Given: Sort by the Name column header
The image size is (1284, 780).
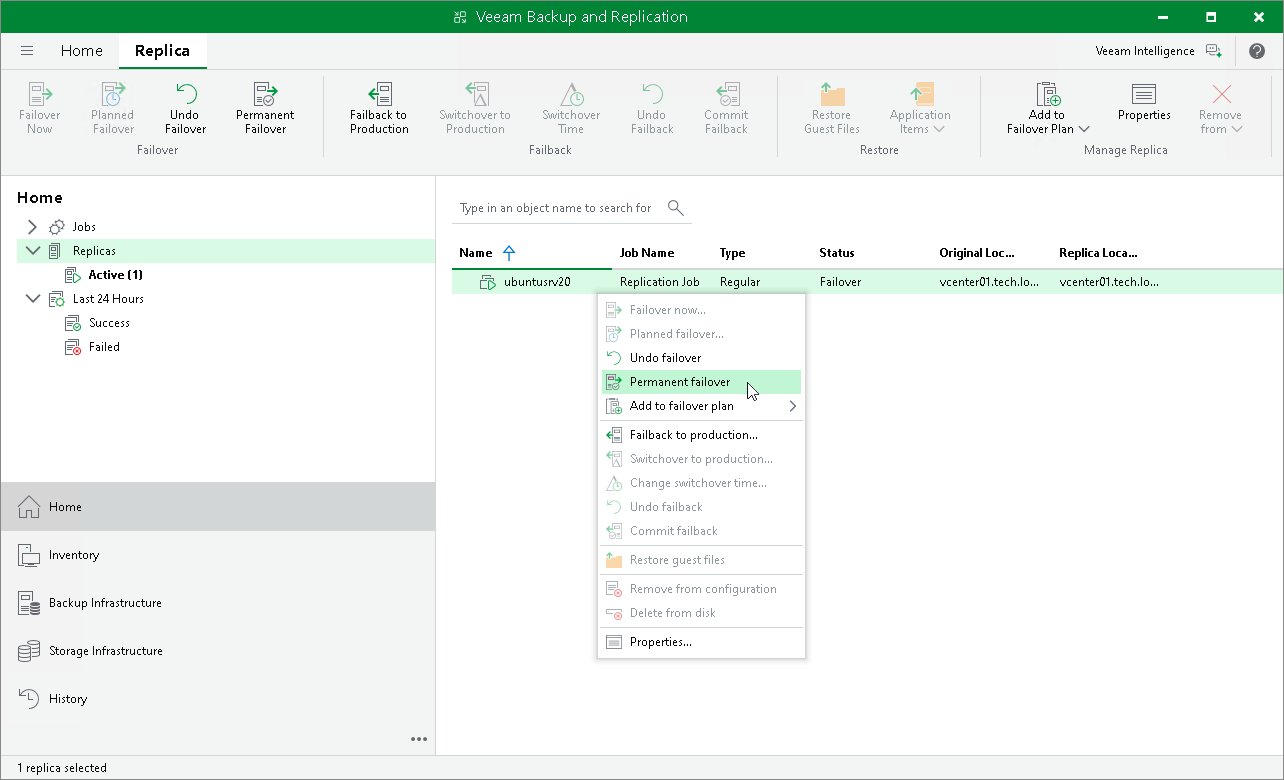Looking at the screenshot, I should point(476,253).
